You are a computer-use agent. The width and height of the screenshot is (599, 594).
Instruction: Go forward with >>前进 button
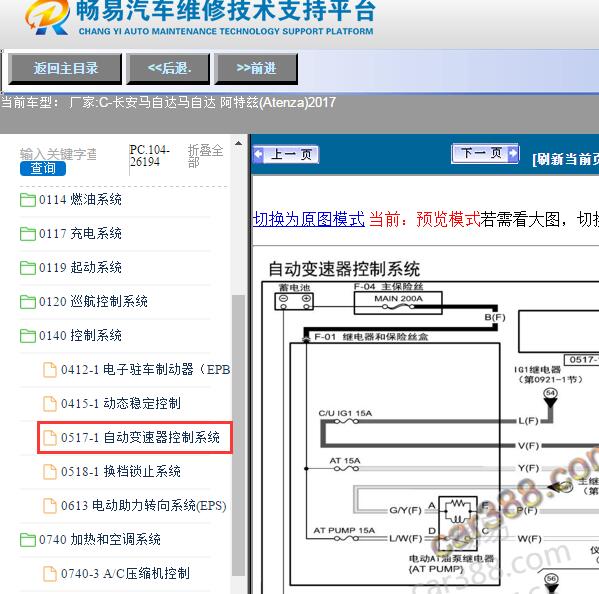256,69
